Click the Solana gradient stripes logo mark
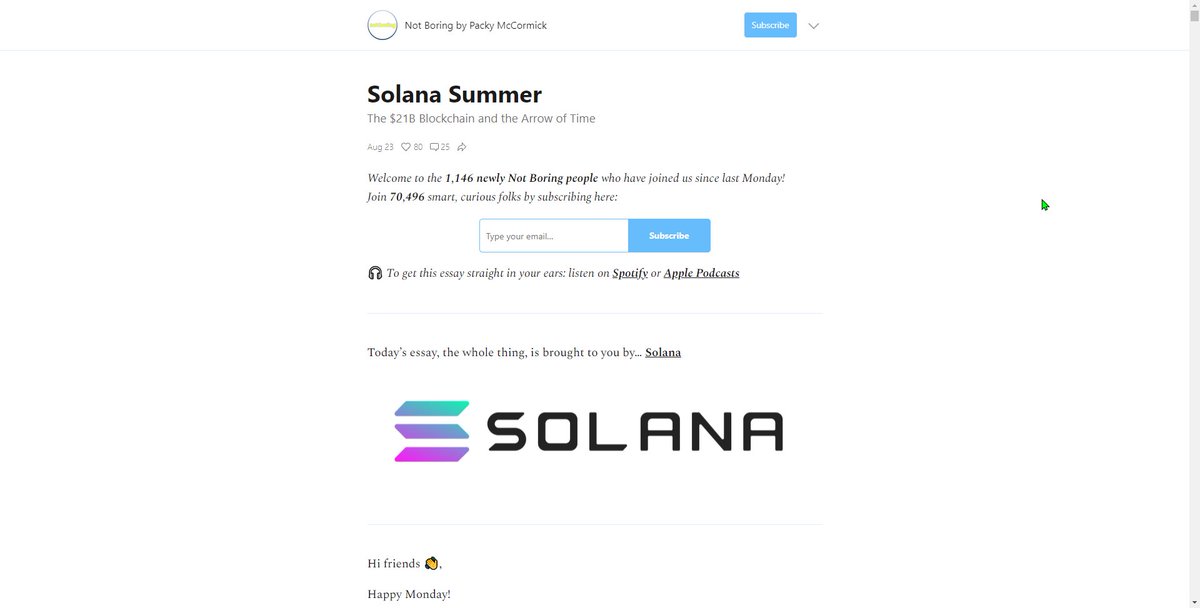 point(432,431)
